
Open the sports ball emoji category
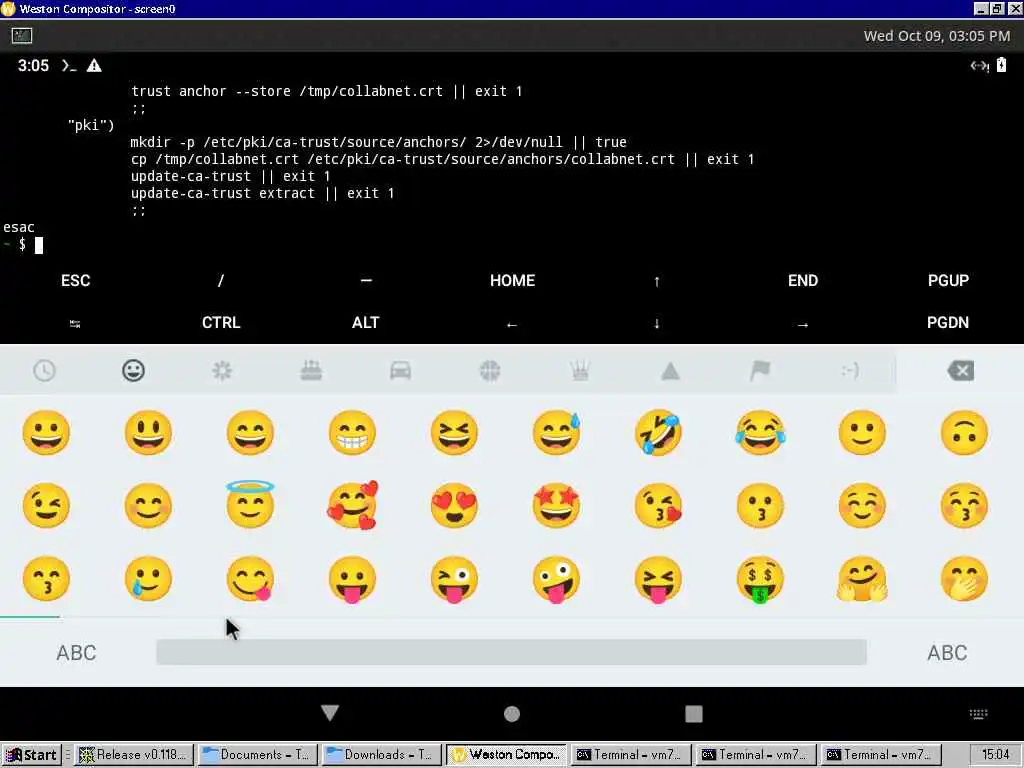[490, 371]
